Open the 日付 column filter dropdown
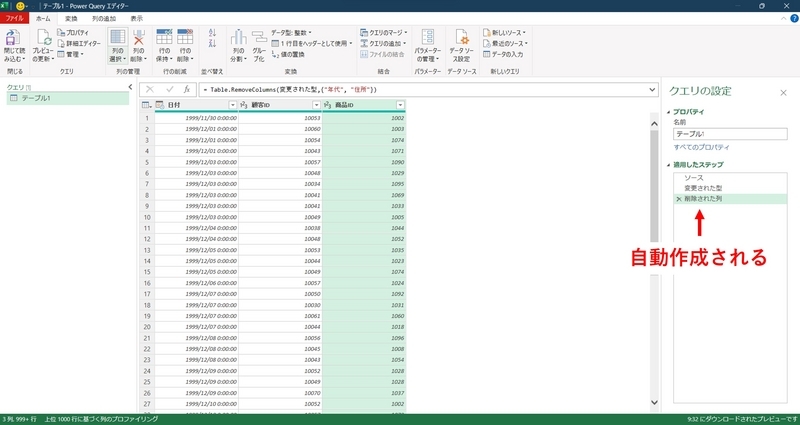800x425 pixels. click(233, 105)
